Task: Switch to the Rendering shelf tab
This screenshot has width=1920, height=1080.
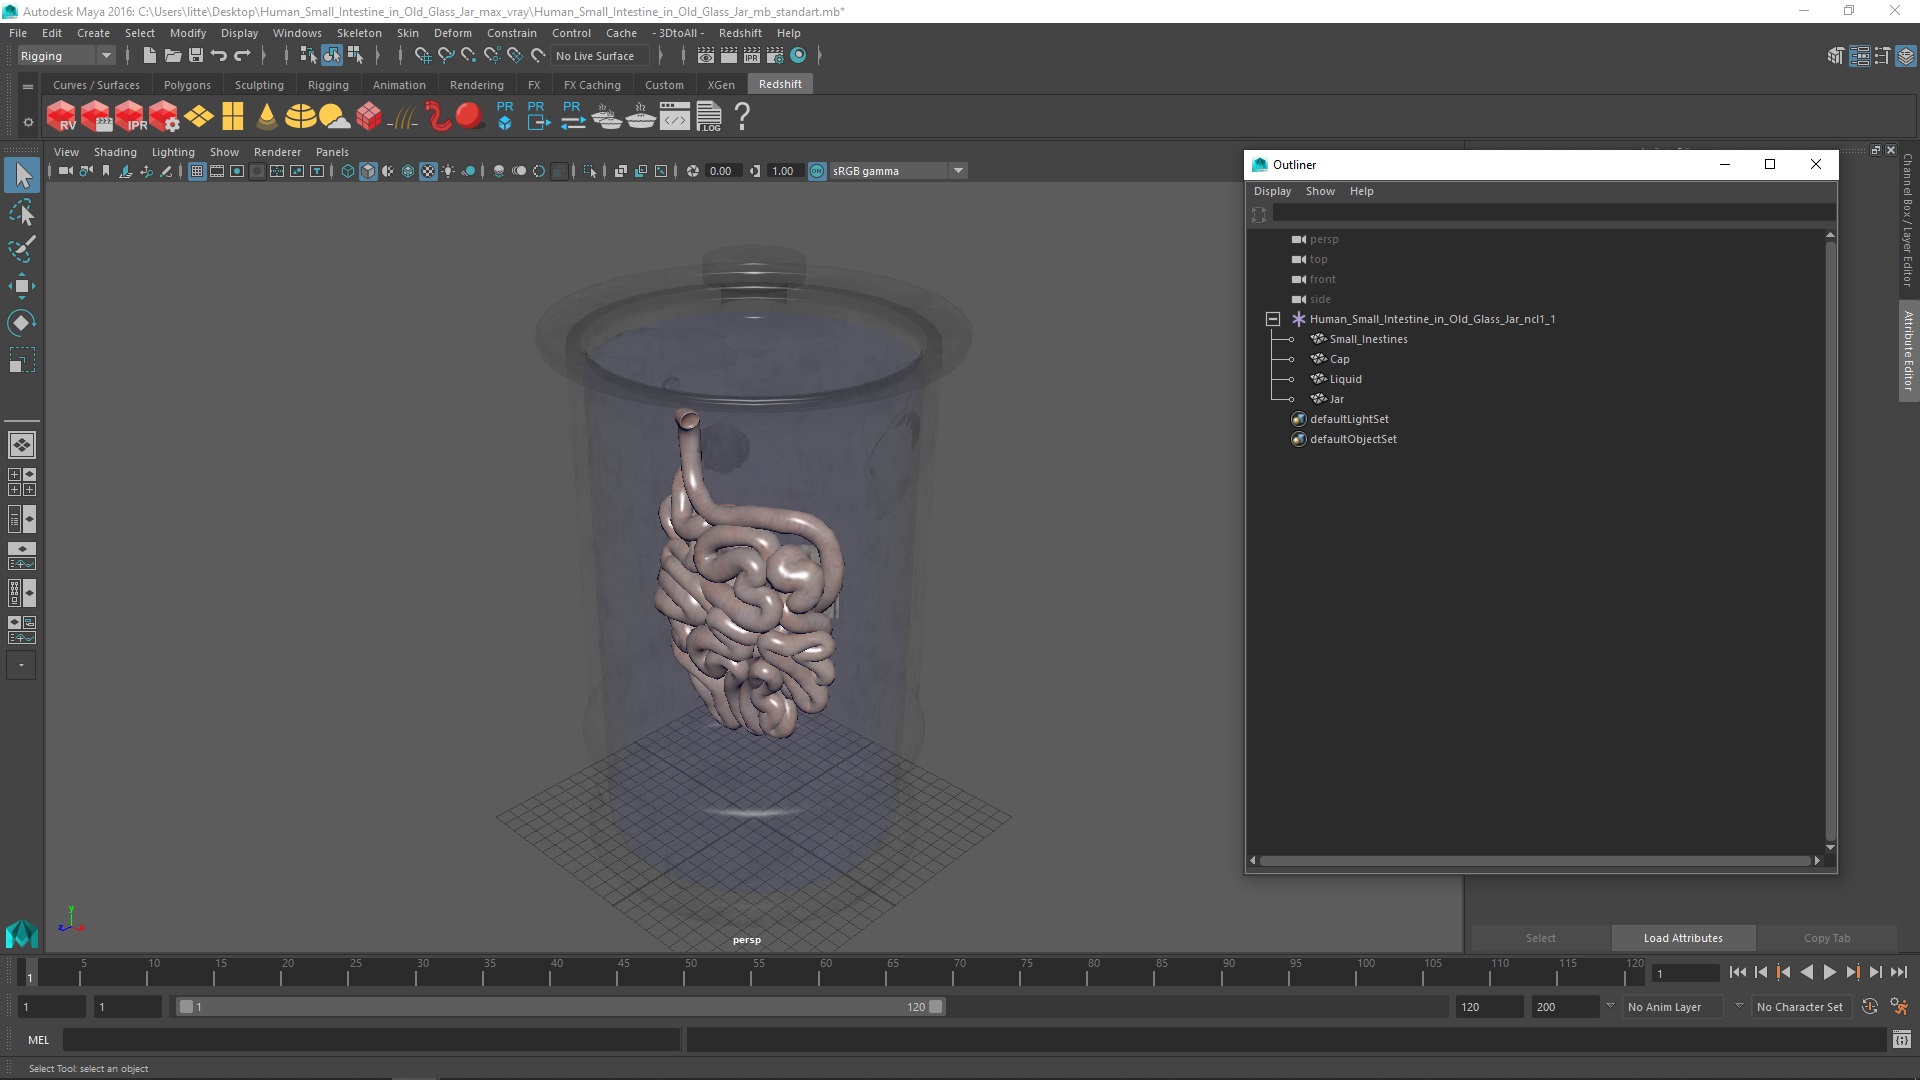Action: [476, 85]
